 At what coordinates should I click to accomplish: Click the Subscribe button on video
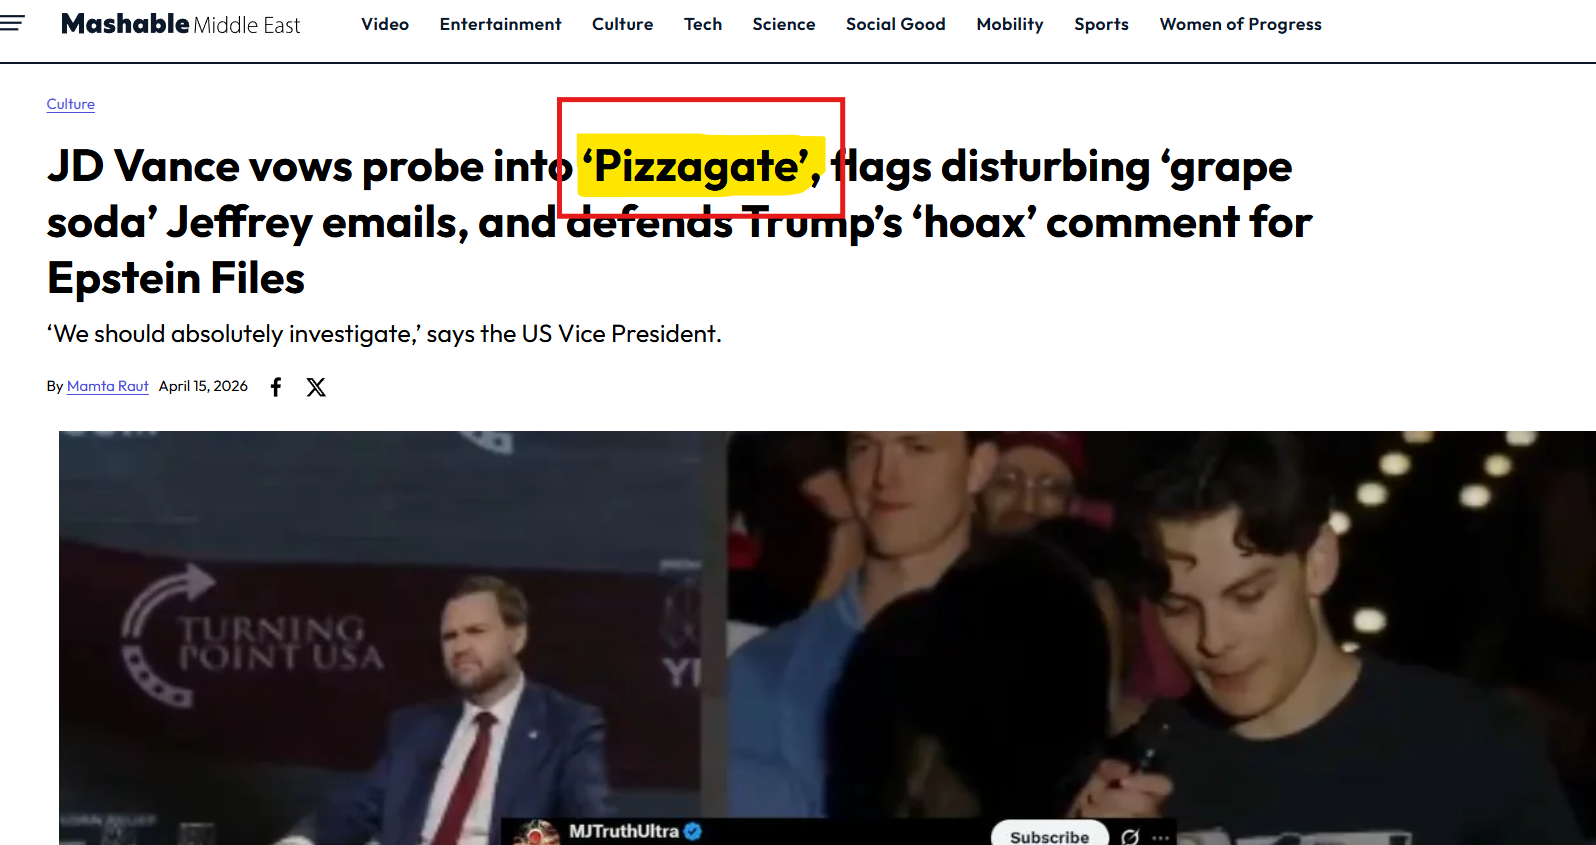click(1049, 835)
